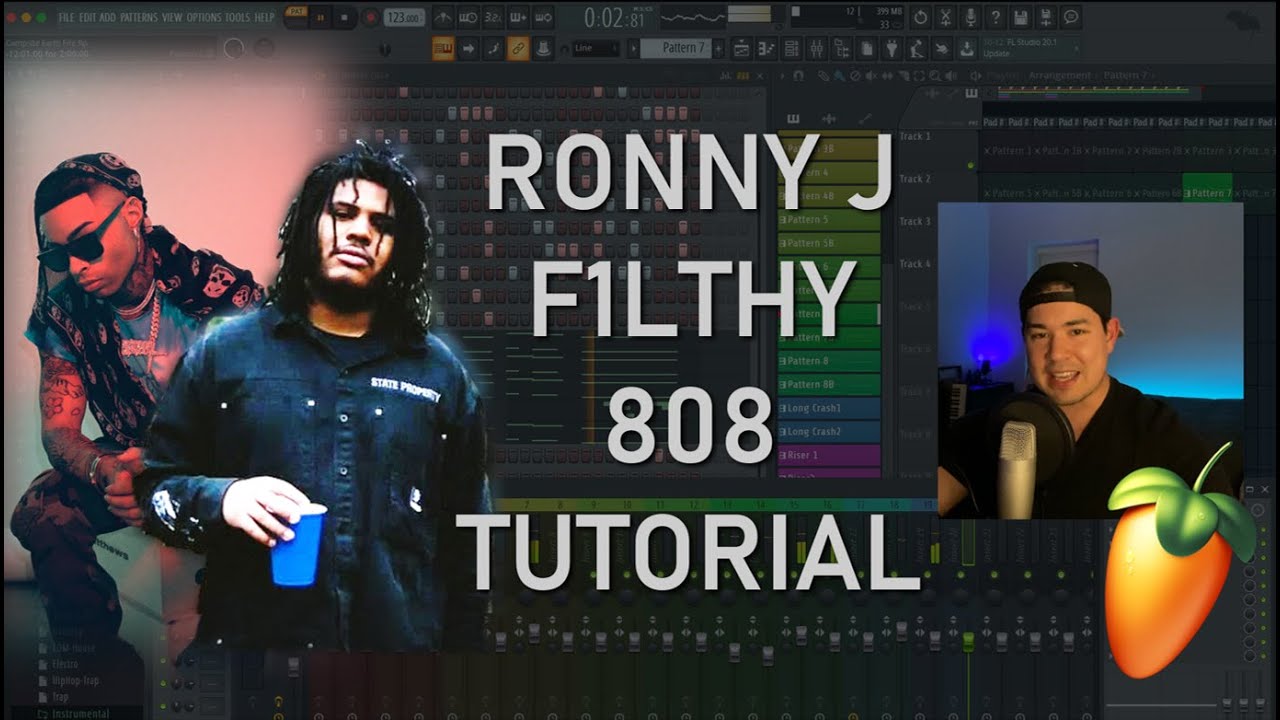1280x720 pixels.
Task: Open the Line snap dropdown
Action: click(596, 48)
